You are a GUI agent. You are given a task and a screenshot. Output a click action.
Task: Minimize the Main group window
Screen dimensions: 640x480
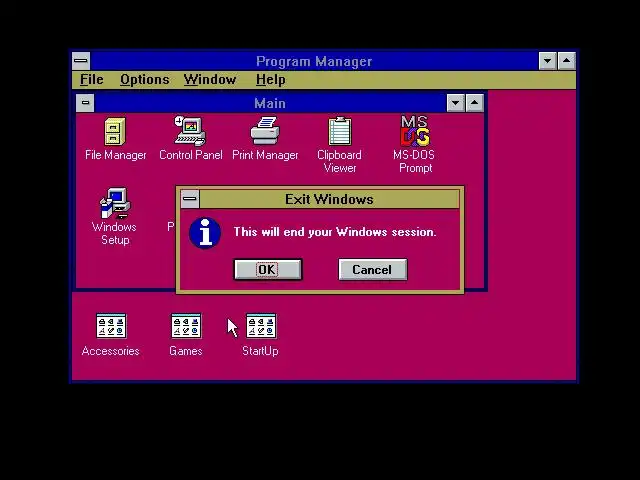(456, 103)
